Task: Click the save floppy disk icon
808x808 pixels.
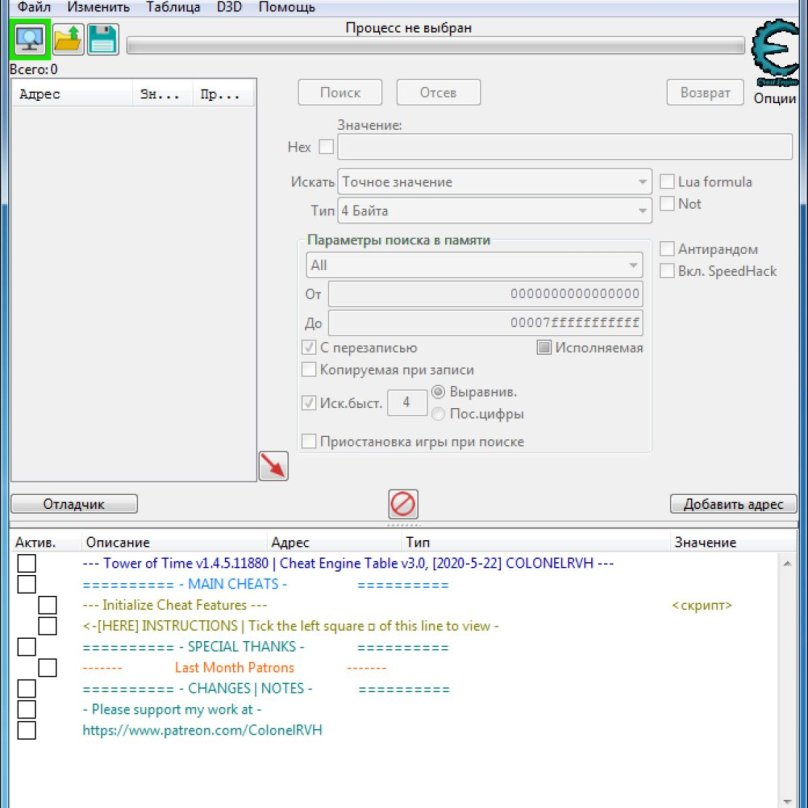Action: [102, 40]
